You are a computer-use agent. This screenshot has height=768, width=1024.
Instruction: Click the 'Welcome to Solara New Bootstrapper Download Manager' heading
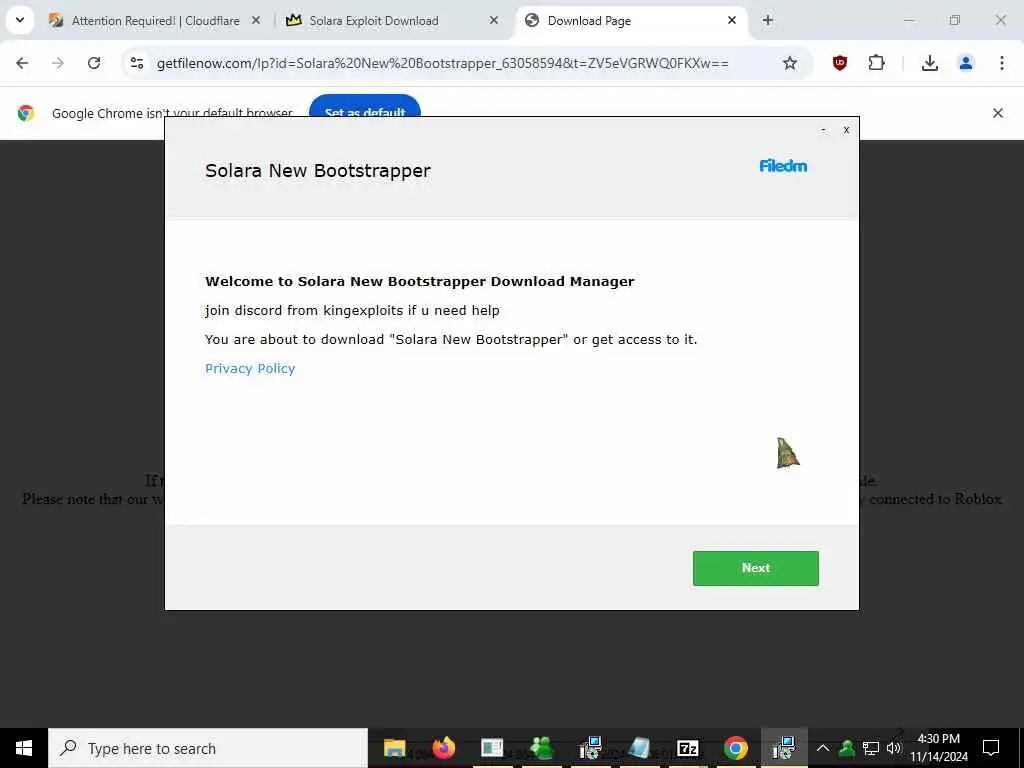coord(420,281)
